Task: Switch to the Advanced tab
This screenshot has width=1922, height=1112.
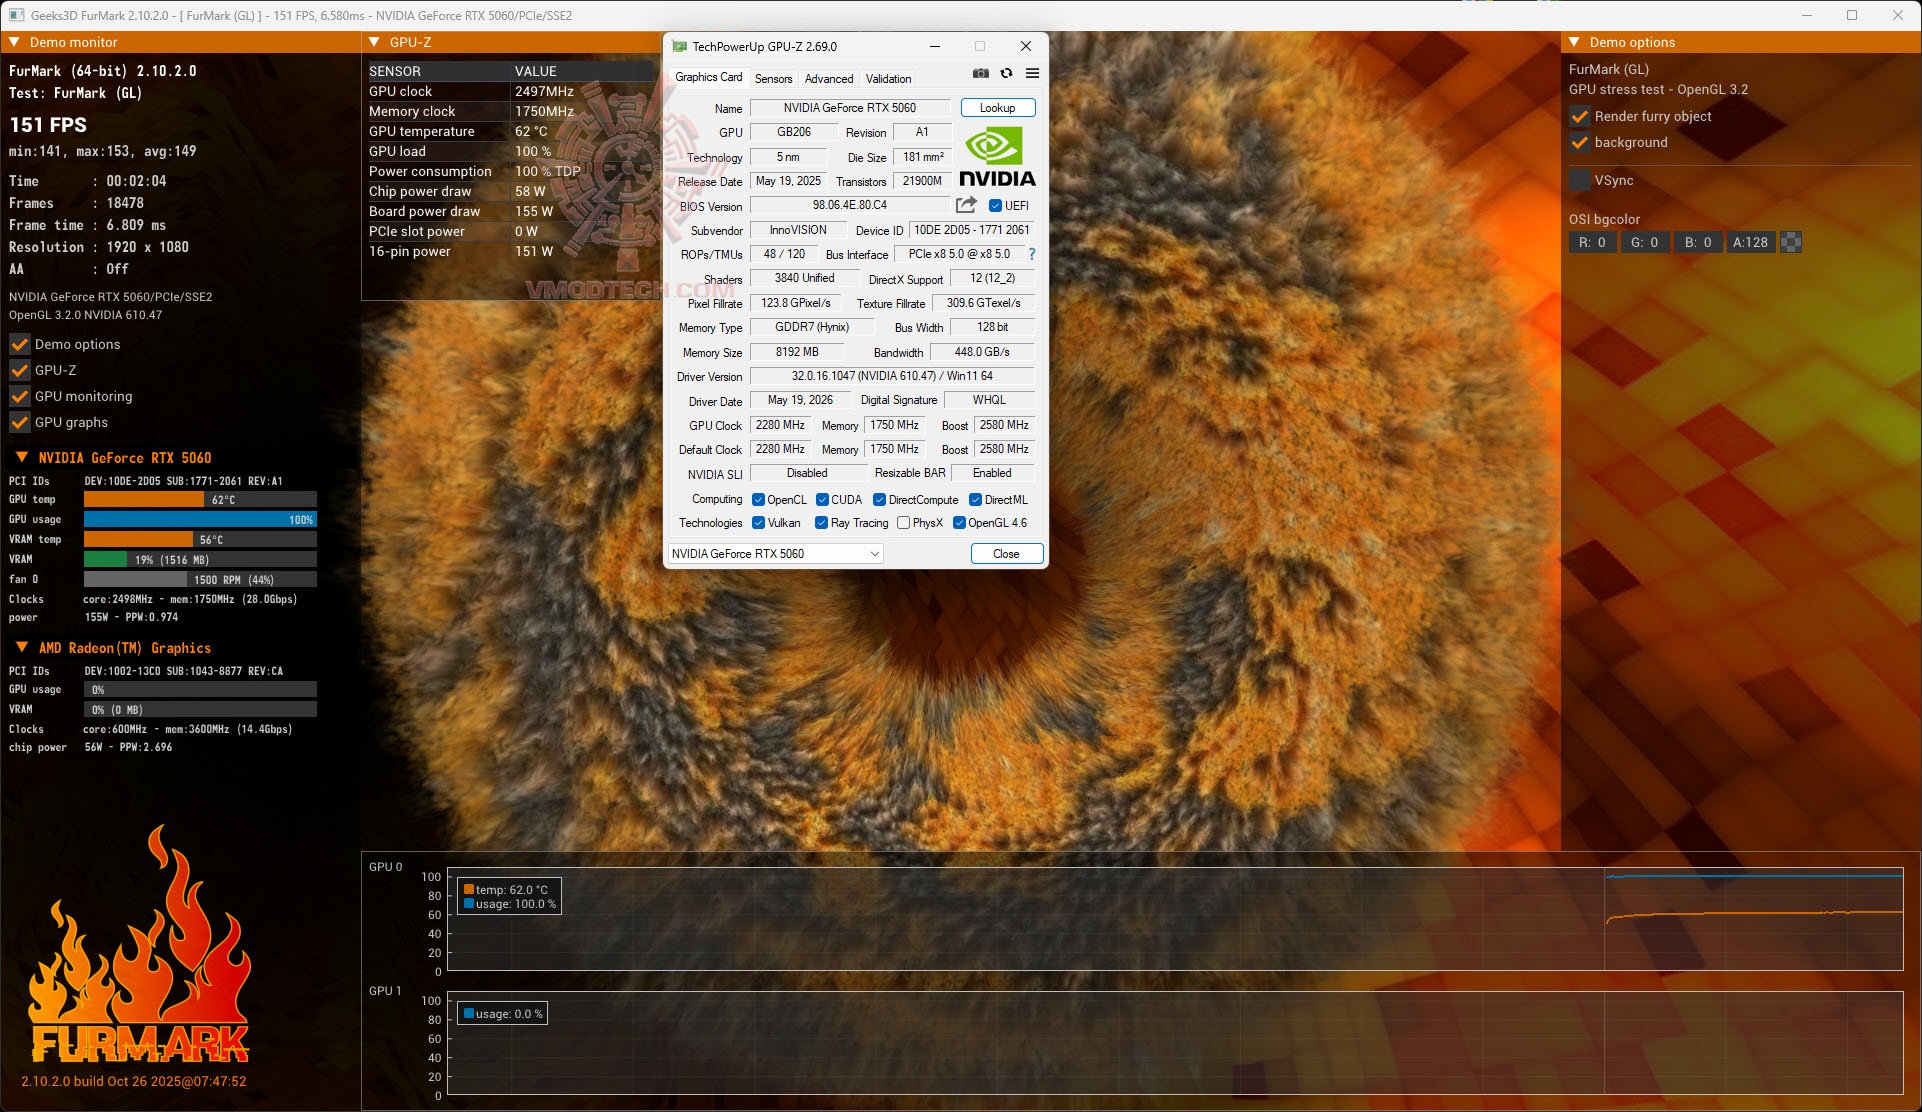Action: click(829, 79)
